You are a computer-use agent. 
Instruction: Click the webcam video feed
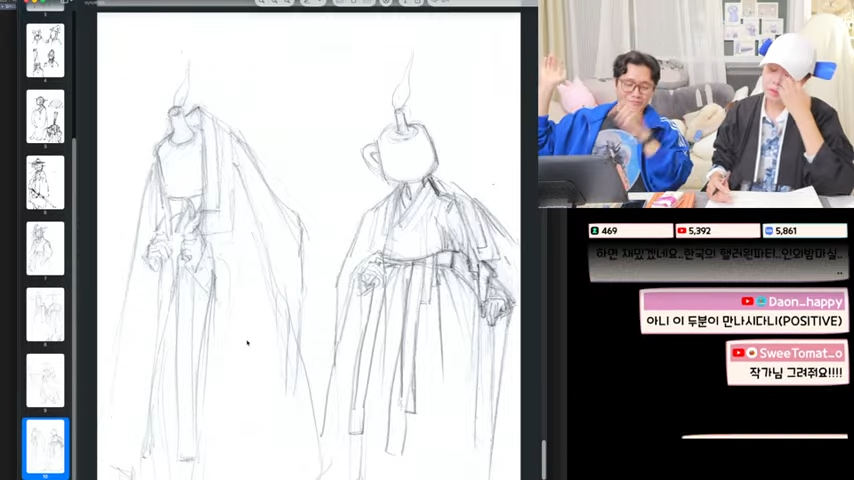pyautogui.click(x=696, y=104)
